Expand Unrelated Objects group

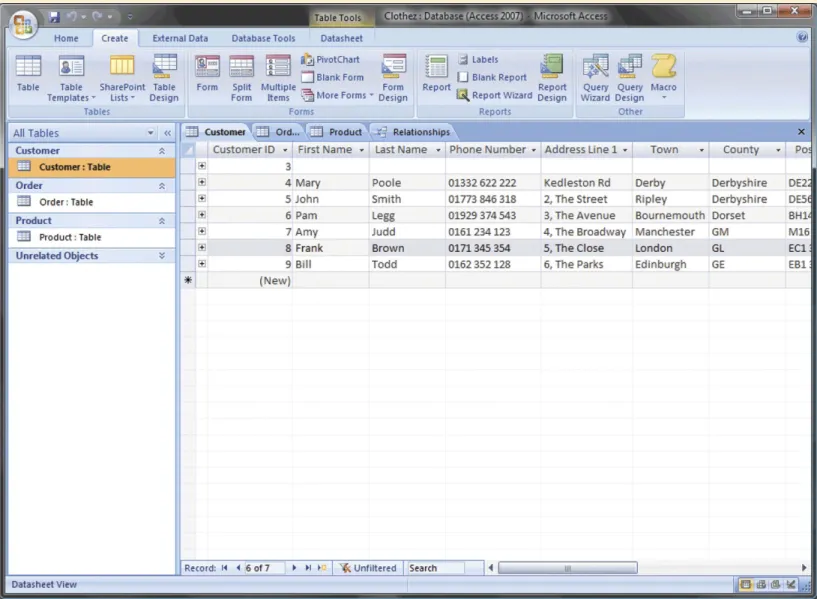[x=162, y=256]
